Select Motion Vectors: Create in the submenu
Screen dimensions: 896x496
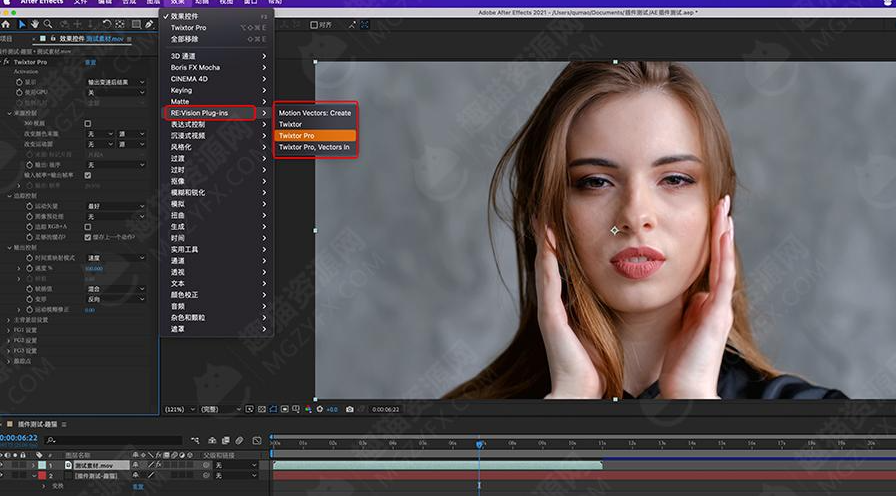click(x=315, y=113)
